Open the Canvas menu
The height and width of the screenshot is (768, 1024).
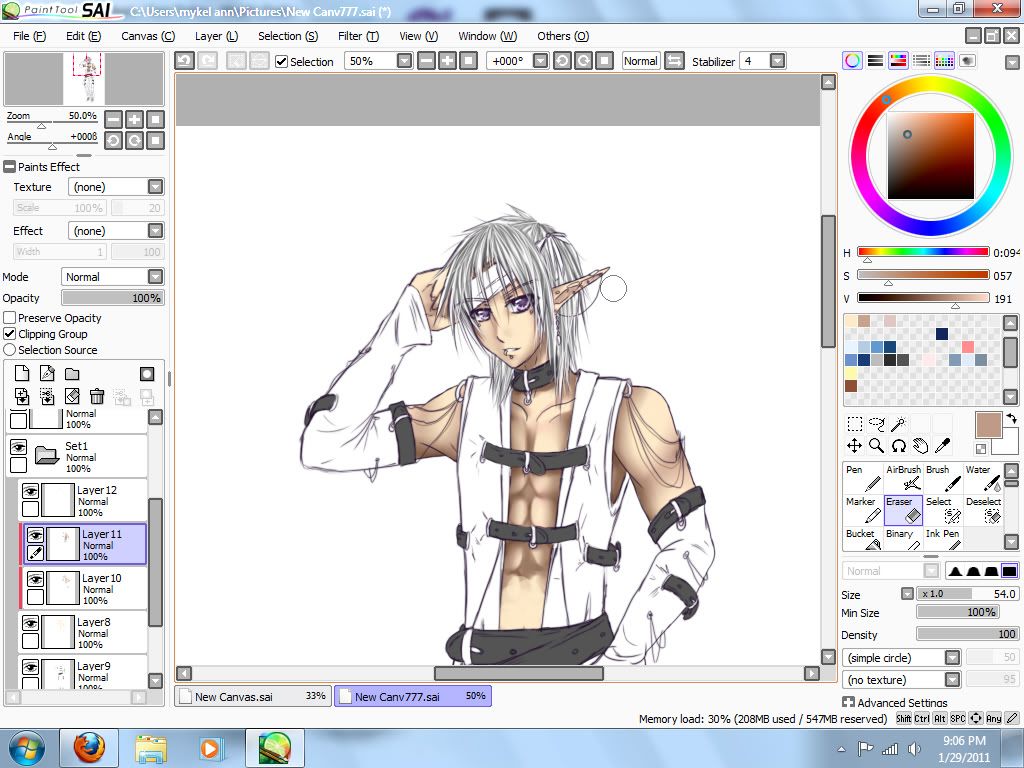coord(148,36)
